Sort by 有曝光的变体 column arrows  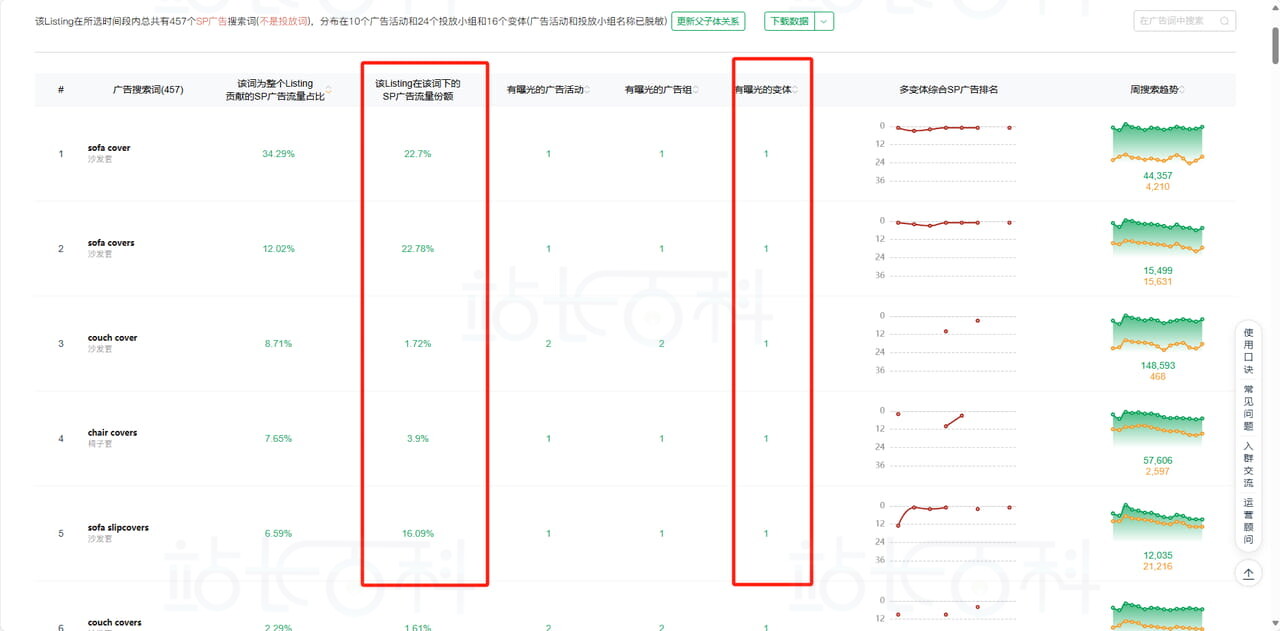pos(796,90)
